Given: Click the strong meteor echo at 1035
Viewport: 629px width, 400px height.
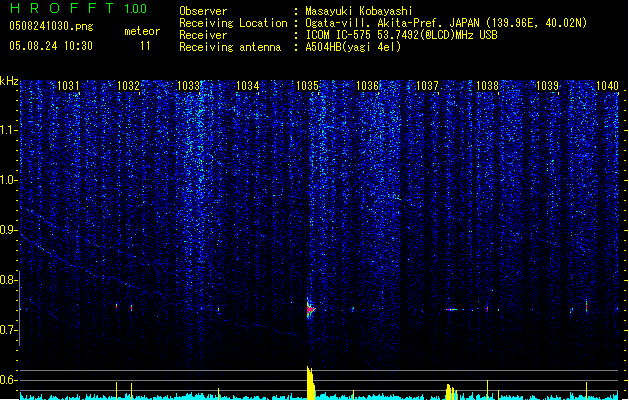Looking at the screenshot, I should pos(310,309).
